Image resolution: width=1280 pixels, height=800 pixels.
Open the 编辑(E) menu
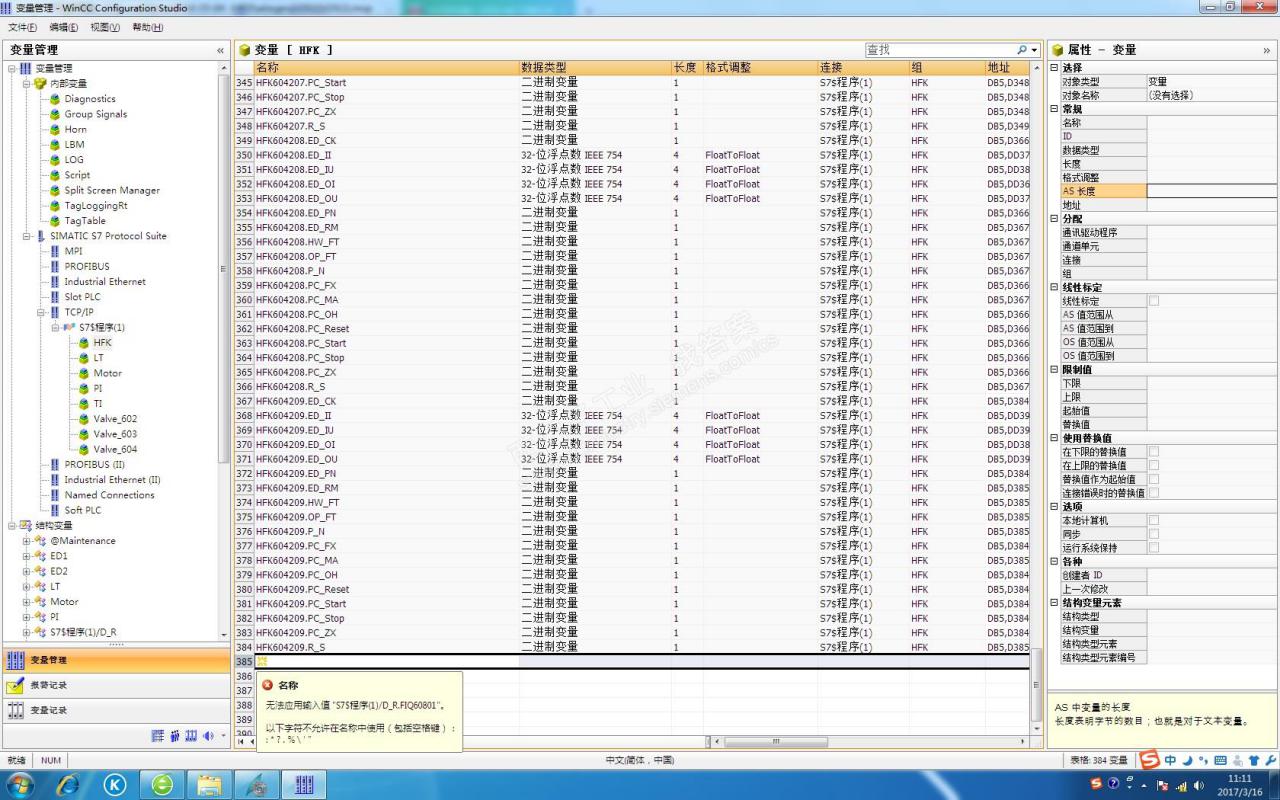tap(64, 27)
